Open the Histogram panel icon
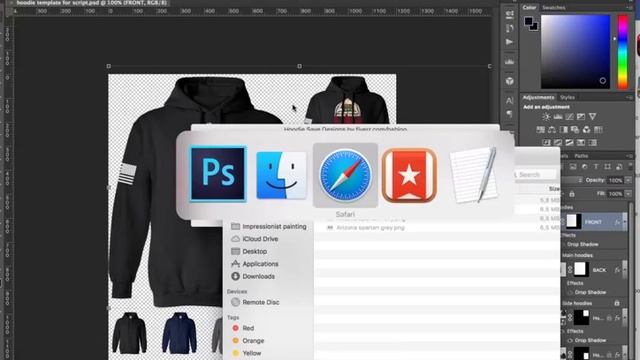Screen dimensions: 640x360 pyautogui.click(x=509, y=62)
